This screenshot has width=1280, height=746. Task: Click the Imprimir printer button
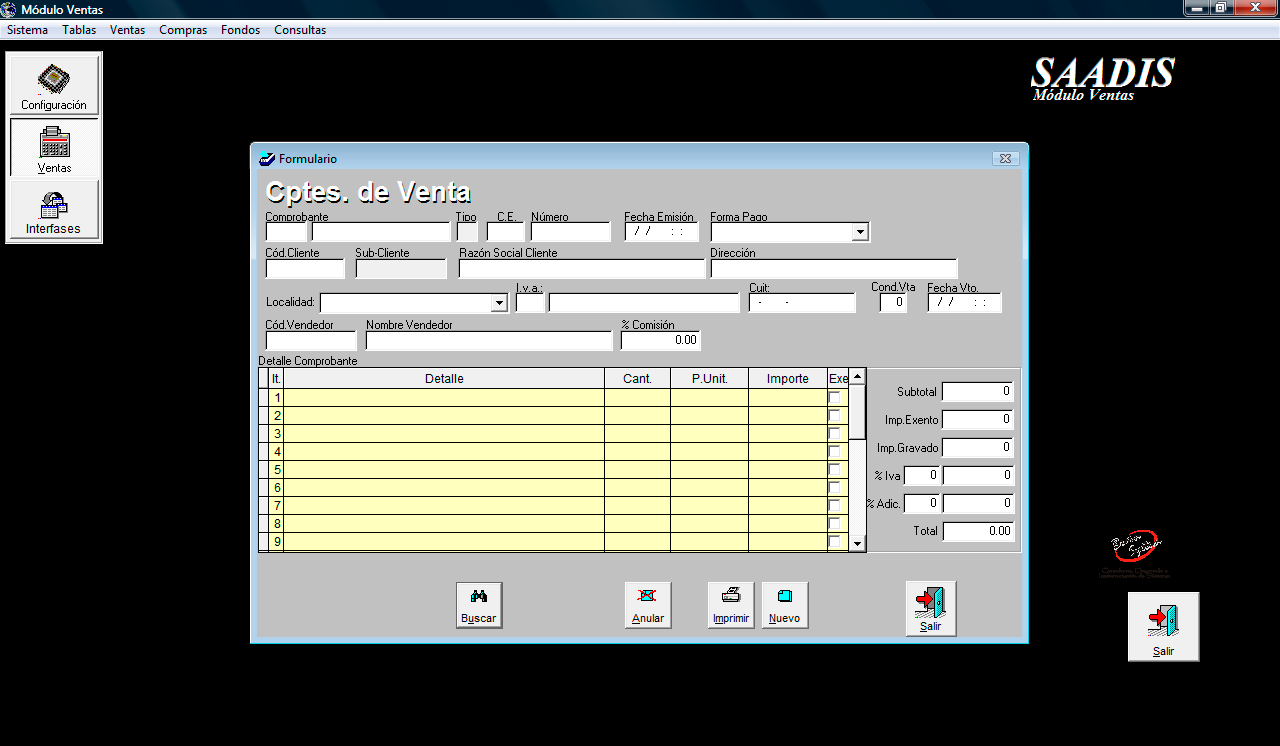pos(731,605)
